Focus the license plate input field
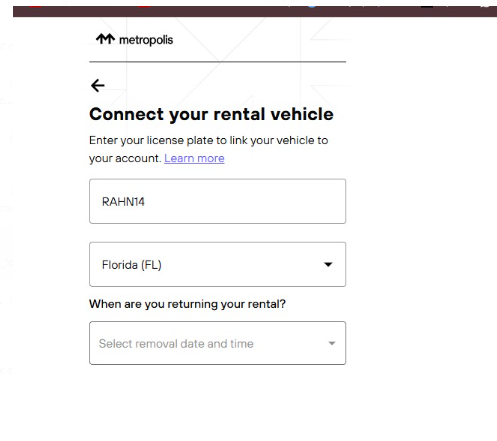The image size is (497, 441). pyautogui.click(x=217, y=201)
